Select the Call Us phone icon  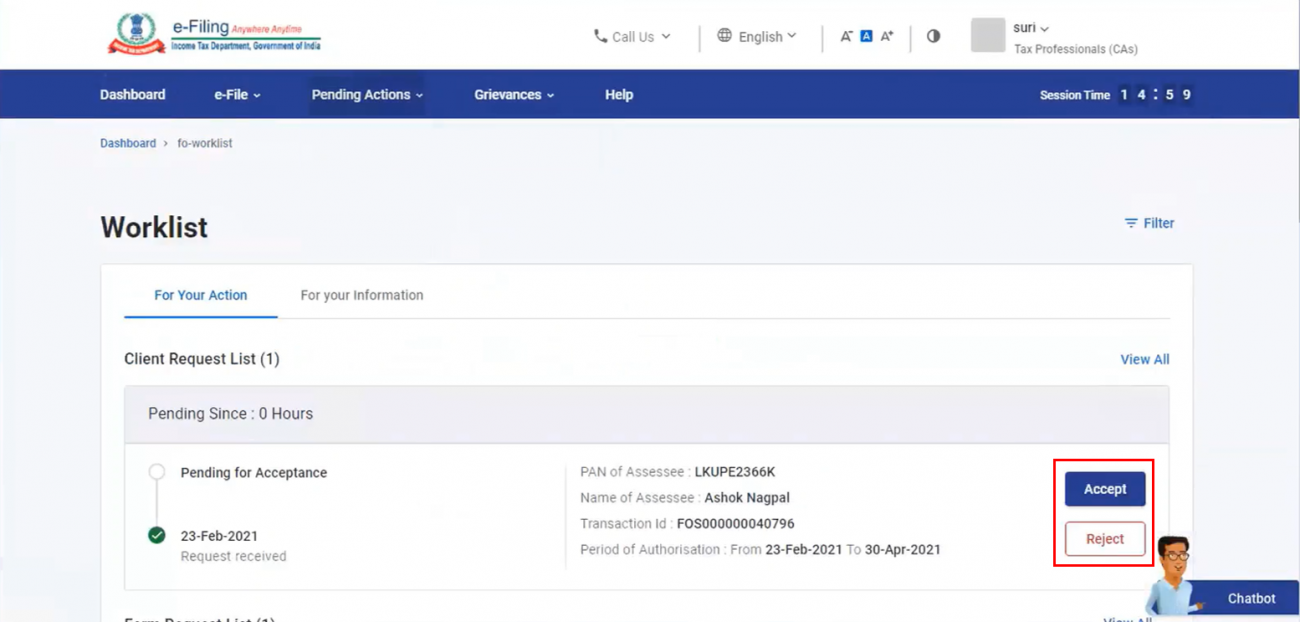601,36
